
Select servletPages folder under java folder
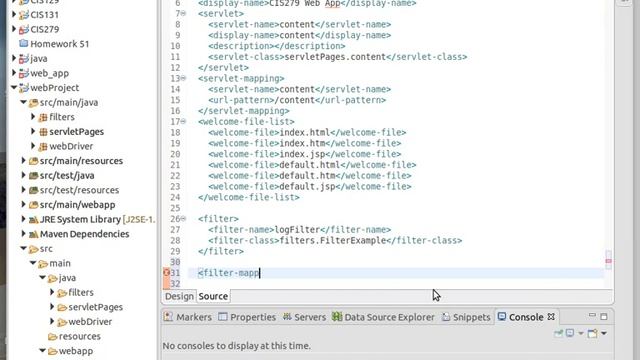coord(96,307)
